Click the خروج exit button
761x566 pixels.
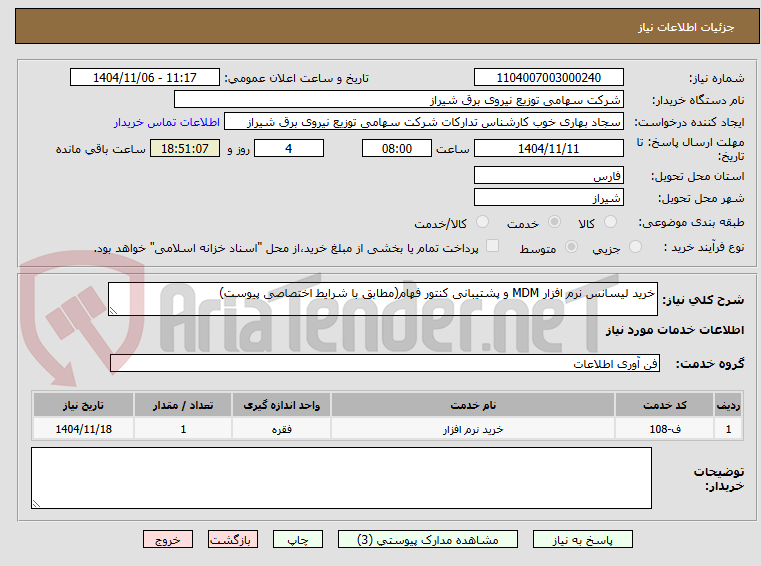click(167, 539)
